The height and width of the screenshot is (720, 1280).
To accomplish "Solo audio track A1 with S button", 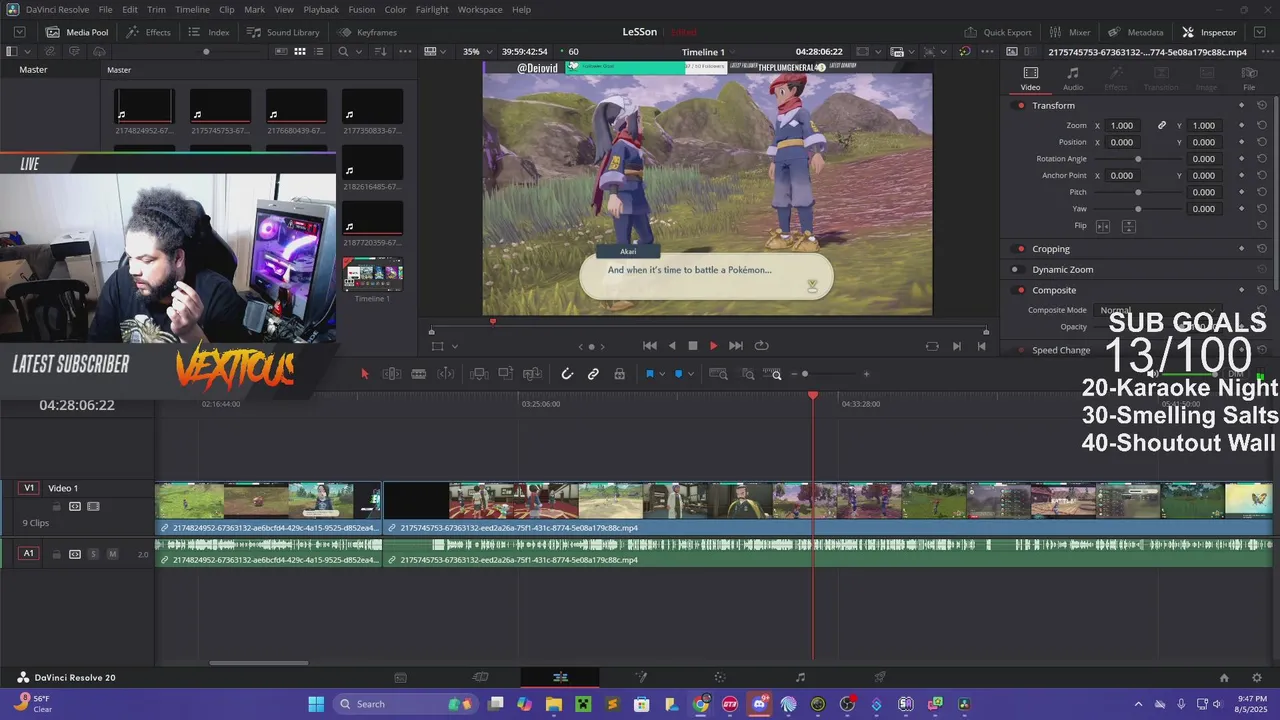I will (93, 554).
